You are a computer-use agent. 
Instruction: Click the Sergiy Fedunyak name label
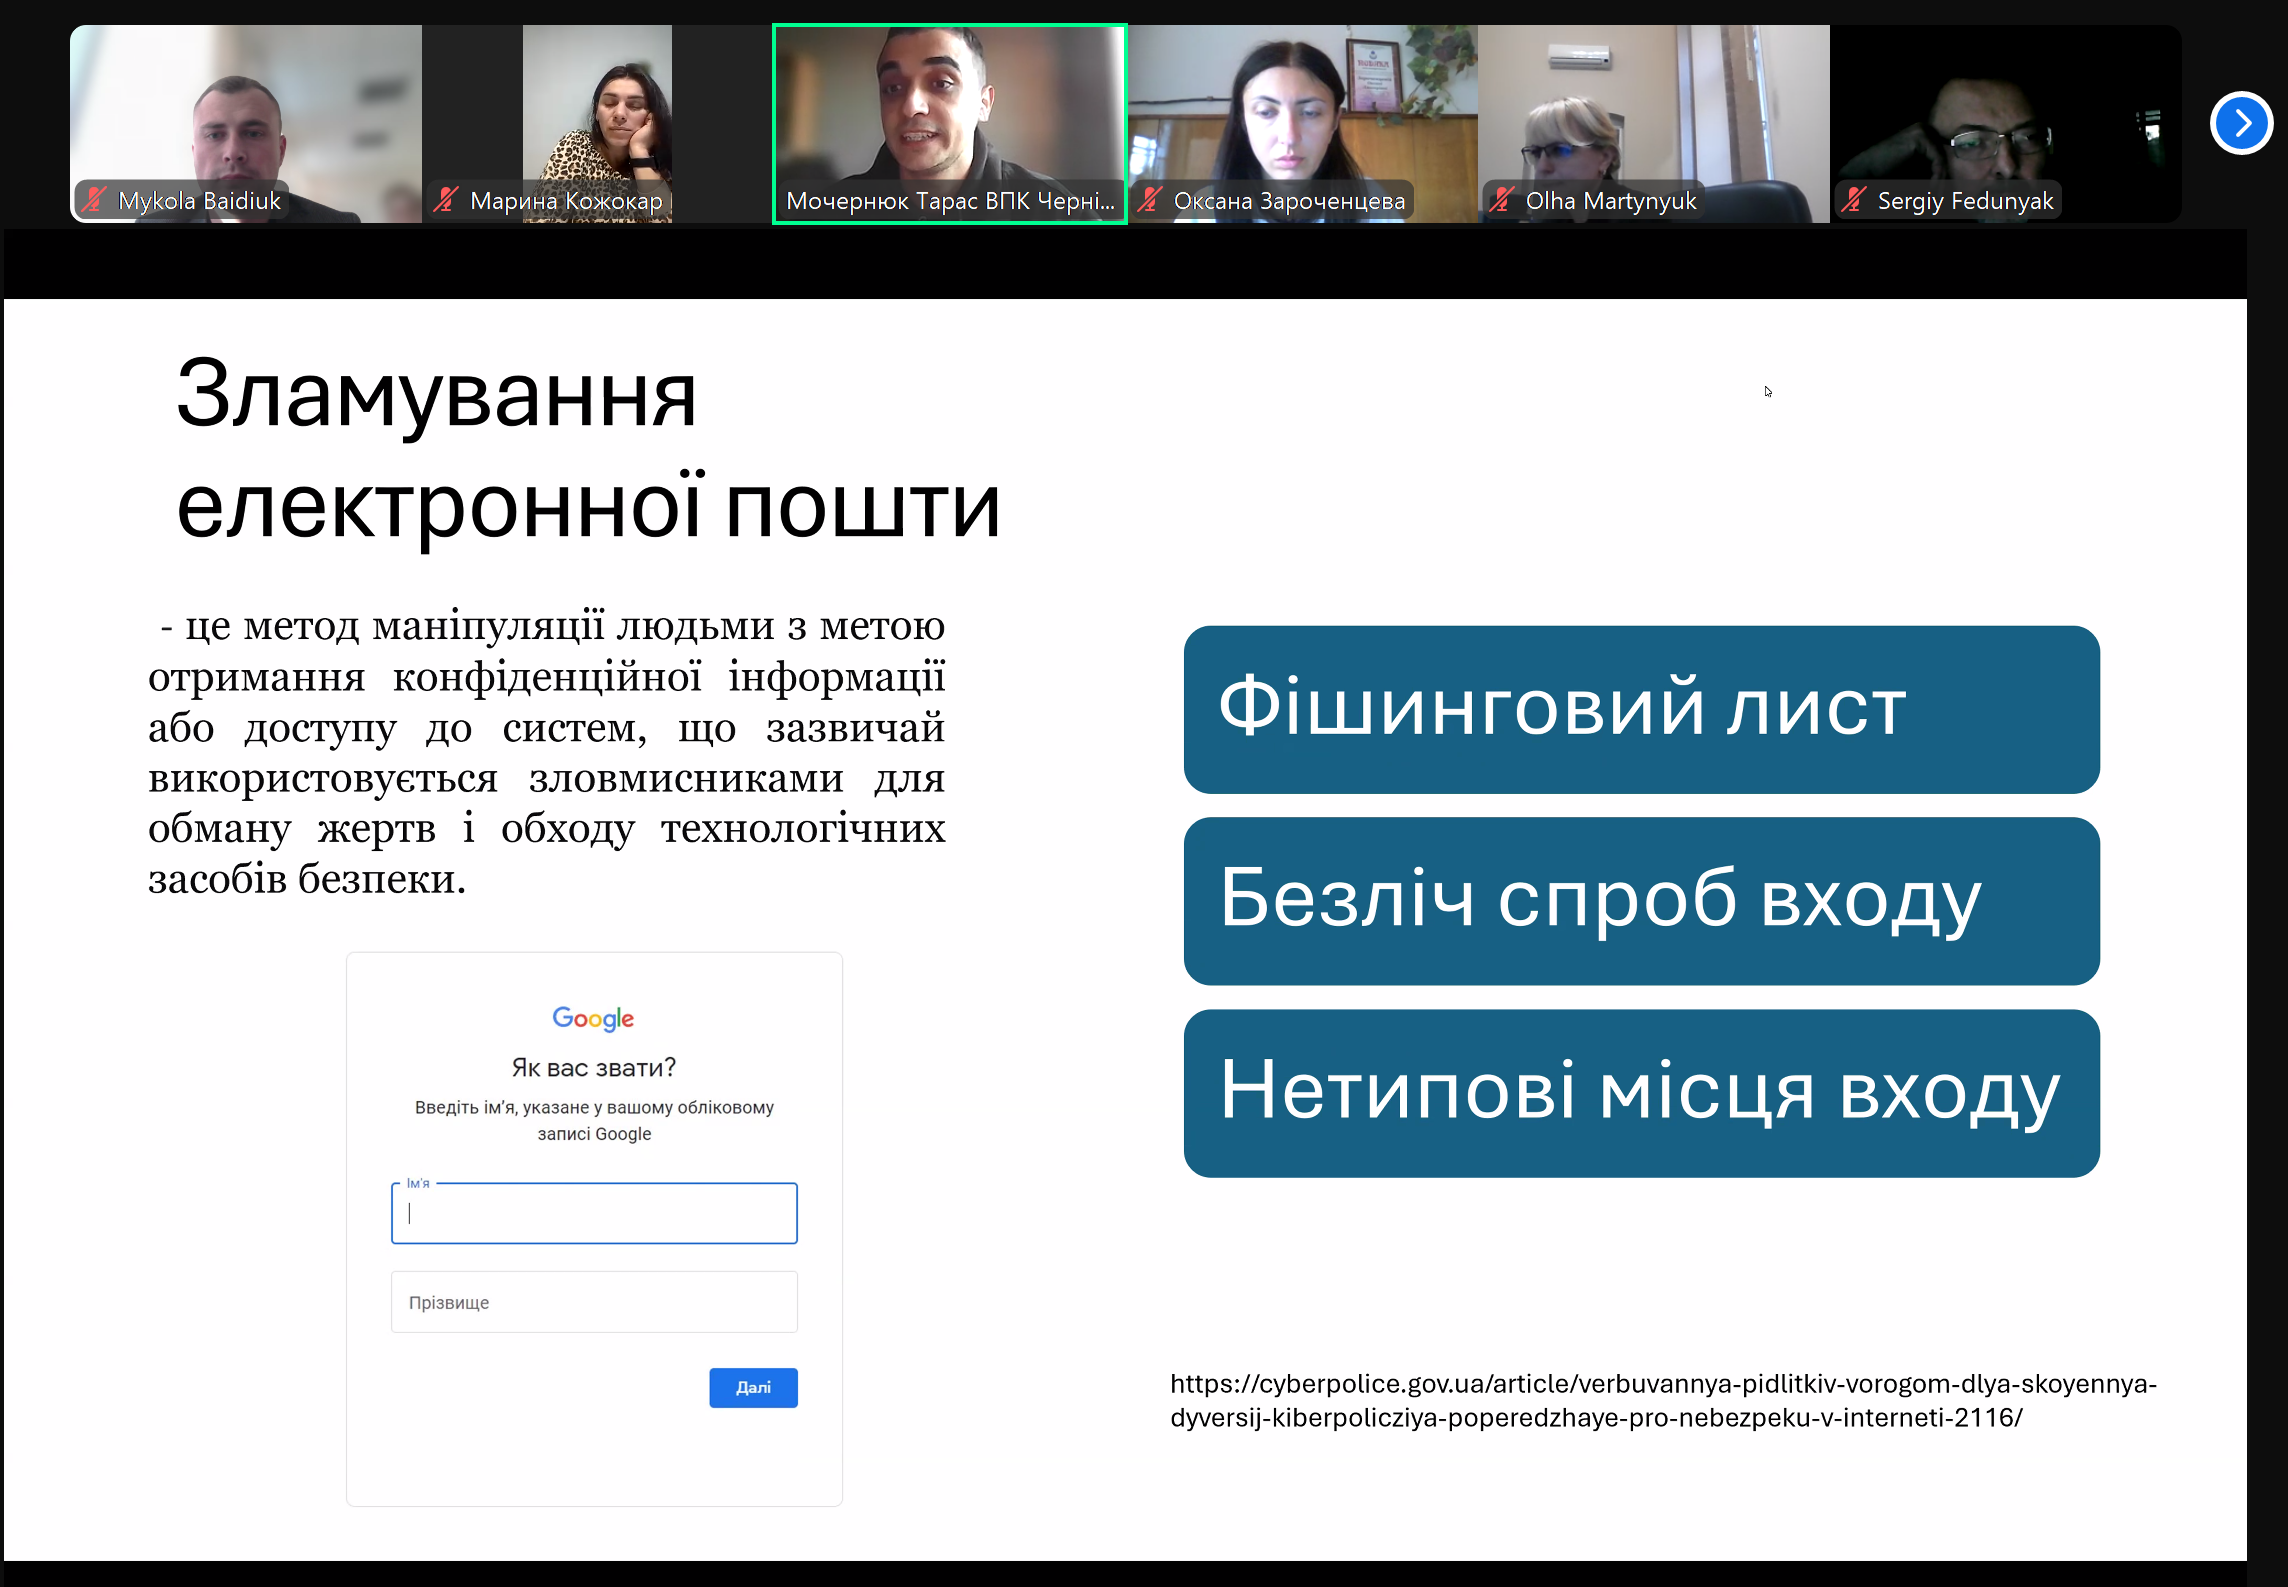pyautogui.click(x=1965, y=201)
